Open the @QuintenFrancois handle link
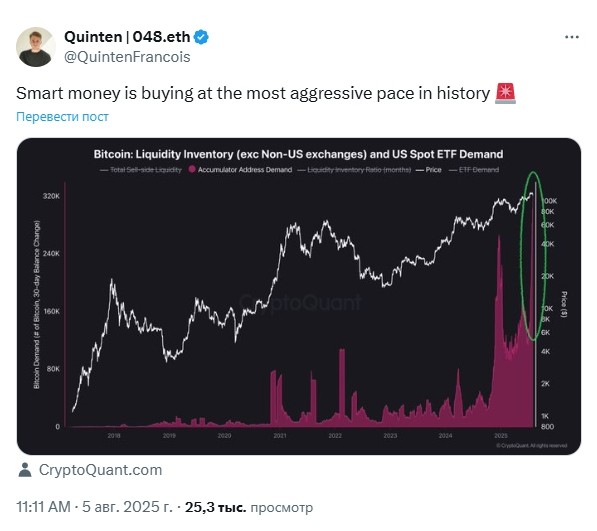Image resolution: width=597 pixels, height=531 pixels. point(127,57)
